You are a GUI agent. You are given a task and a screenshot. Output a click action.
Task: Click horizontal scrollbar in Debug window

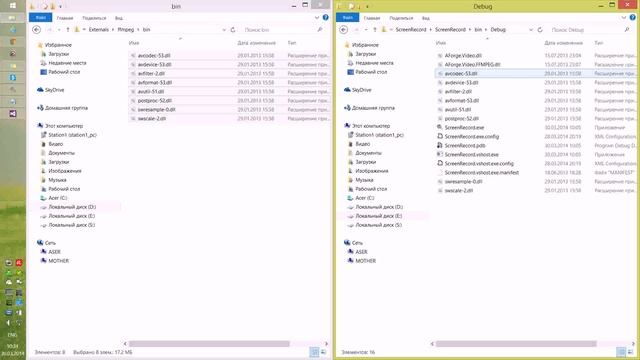click(516, 344)
